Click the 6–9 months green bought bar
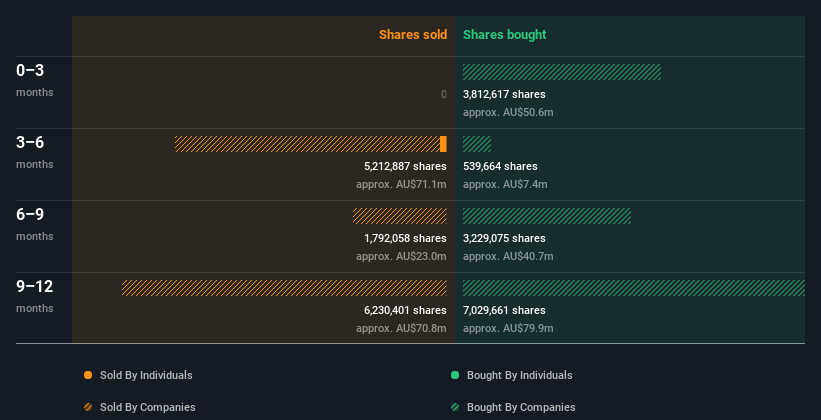821x420 pixels. tap(547, 216)
